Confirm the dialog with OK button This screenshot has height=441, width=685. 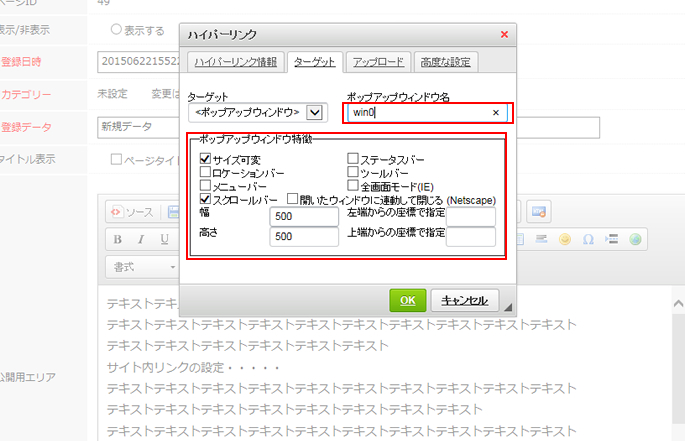coord(407,300)
